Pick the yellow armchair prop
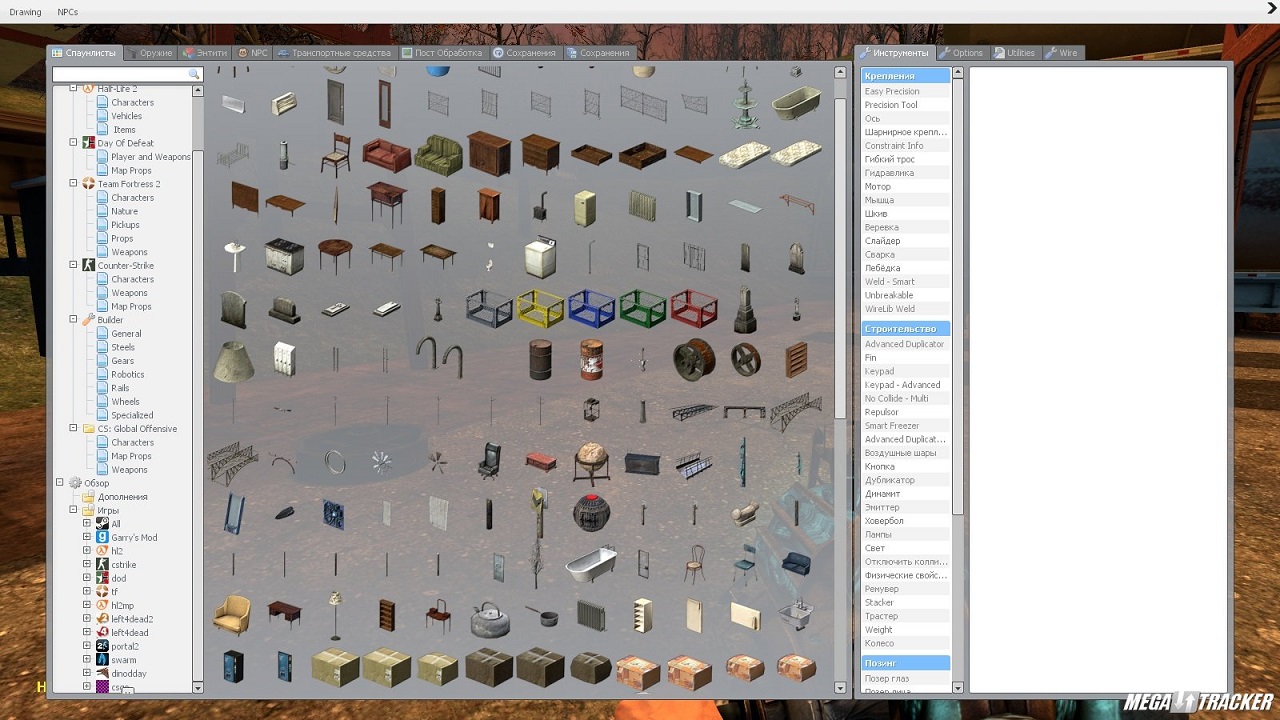Image resolution: width=1280 pixels, height=720 pixels. (x=232, y=614)
